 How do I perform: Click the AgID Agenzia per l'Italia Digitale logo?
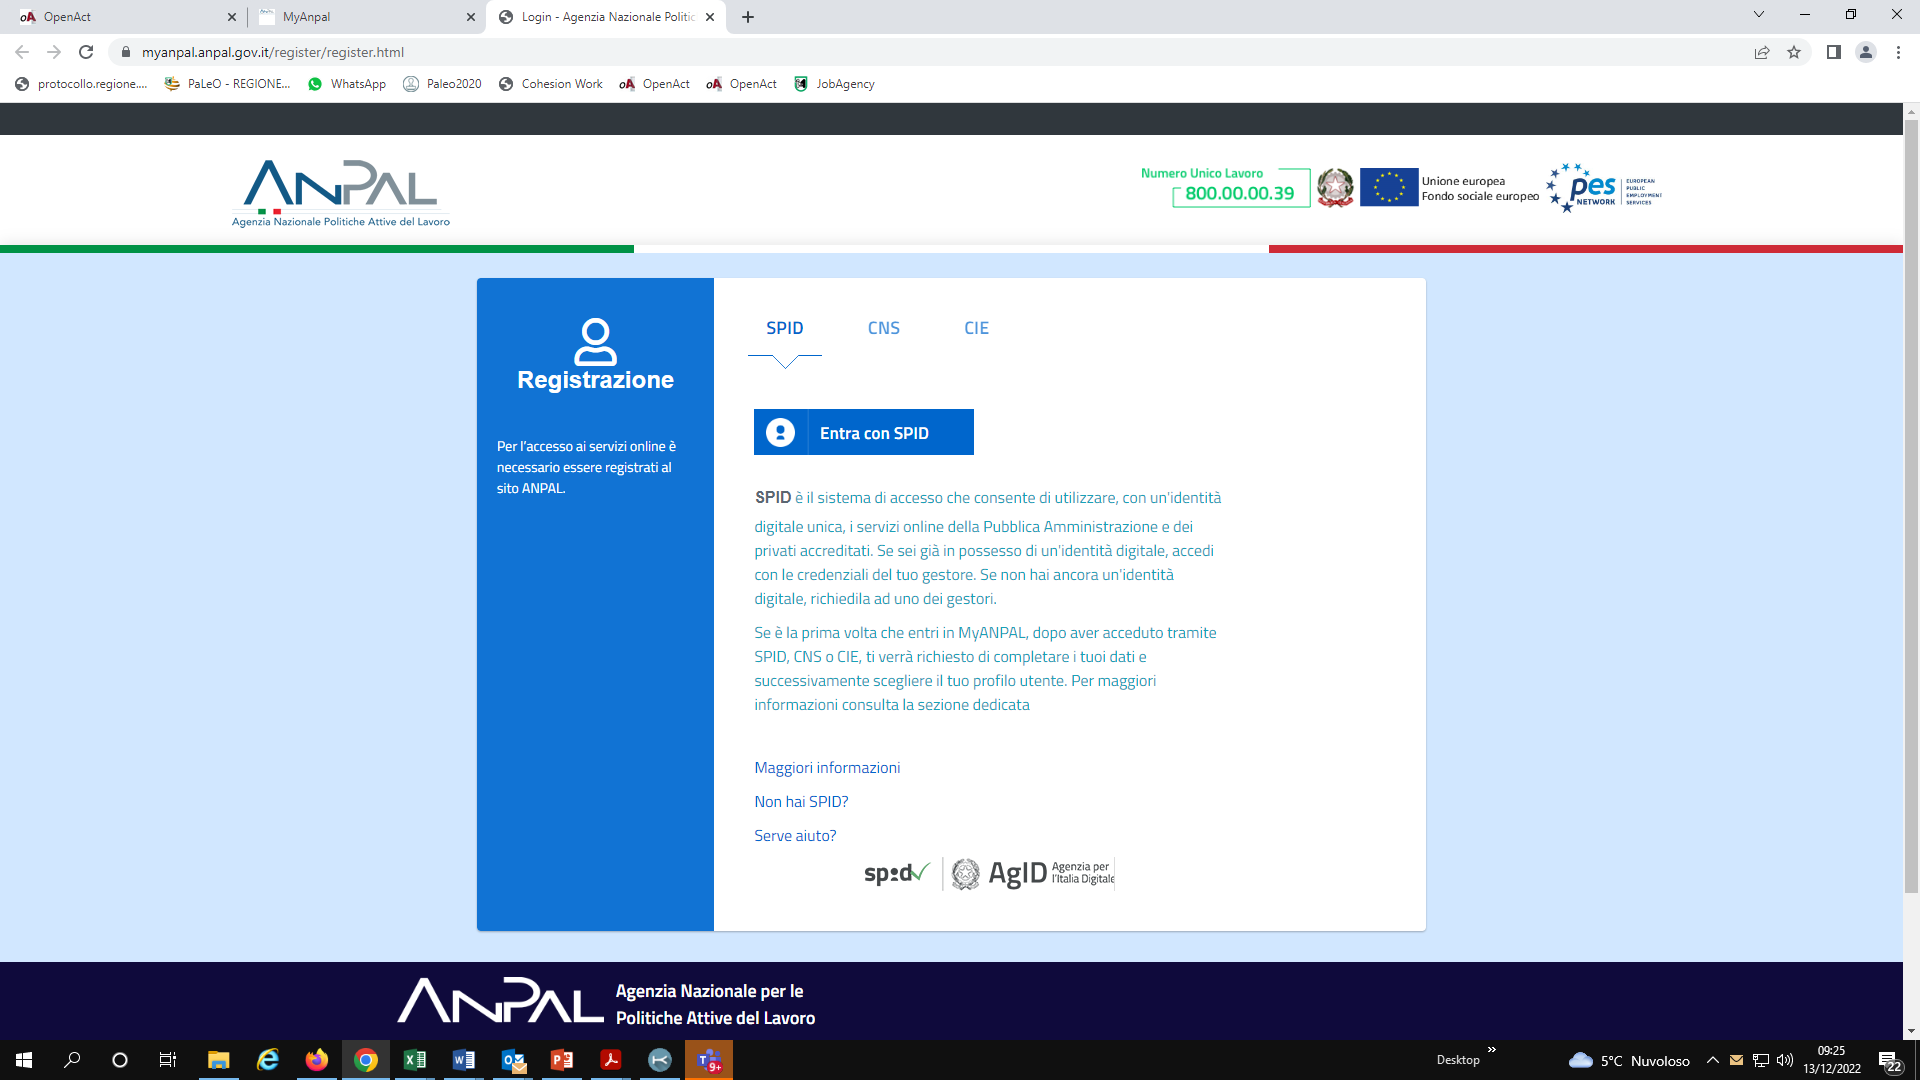[x=1033, y=873]
